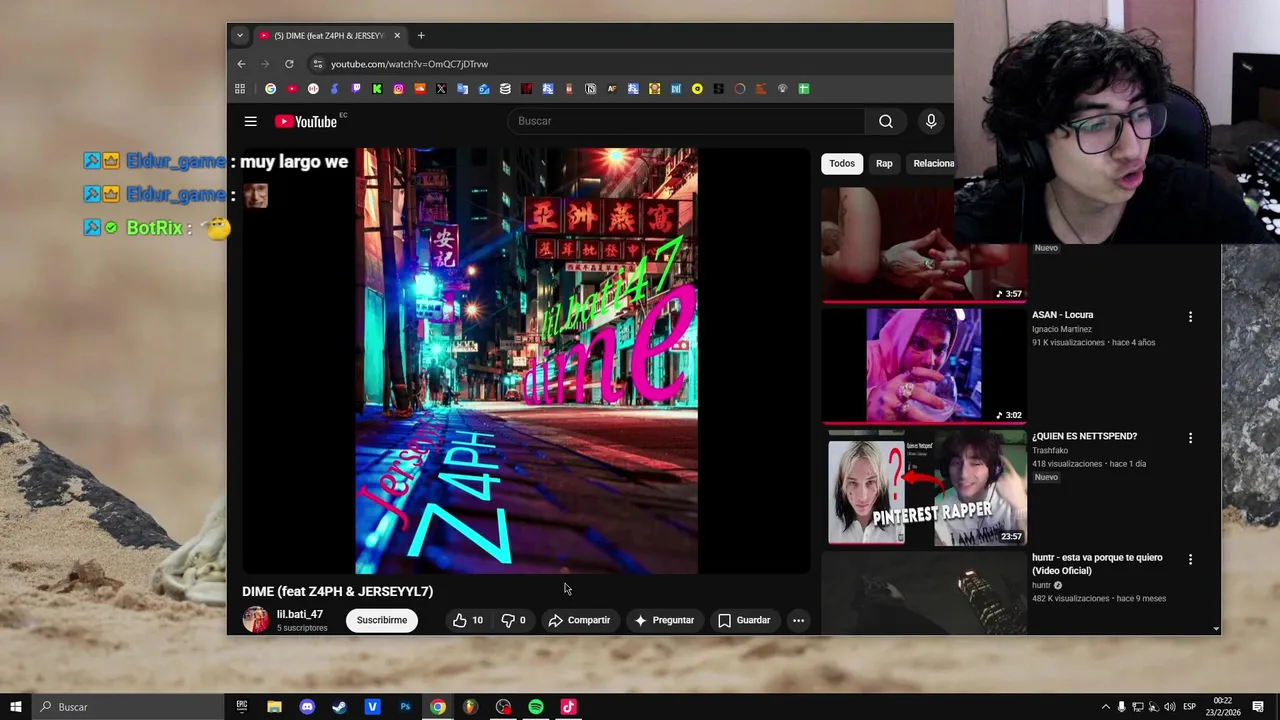Click the Preguntar button

tap(664, 620)
